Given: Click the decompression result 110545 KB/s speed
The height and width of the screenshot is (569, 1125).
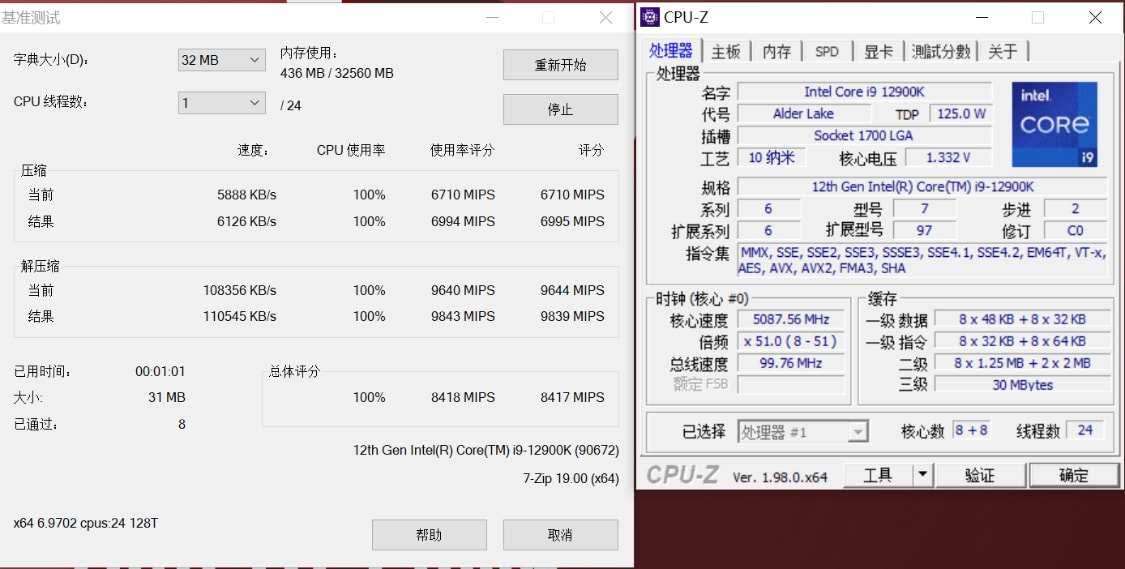Looking at the screenshot, I should [240, 316].
